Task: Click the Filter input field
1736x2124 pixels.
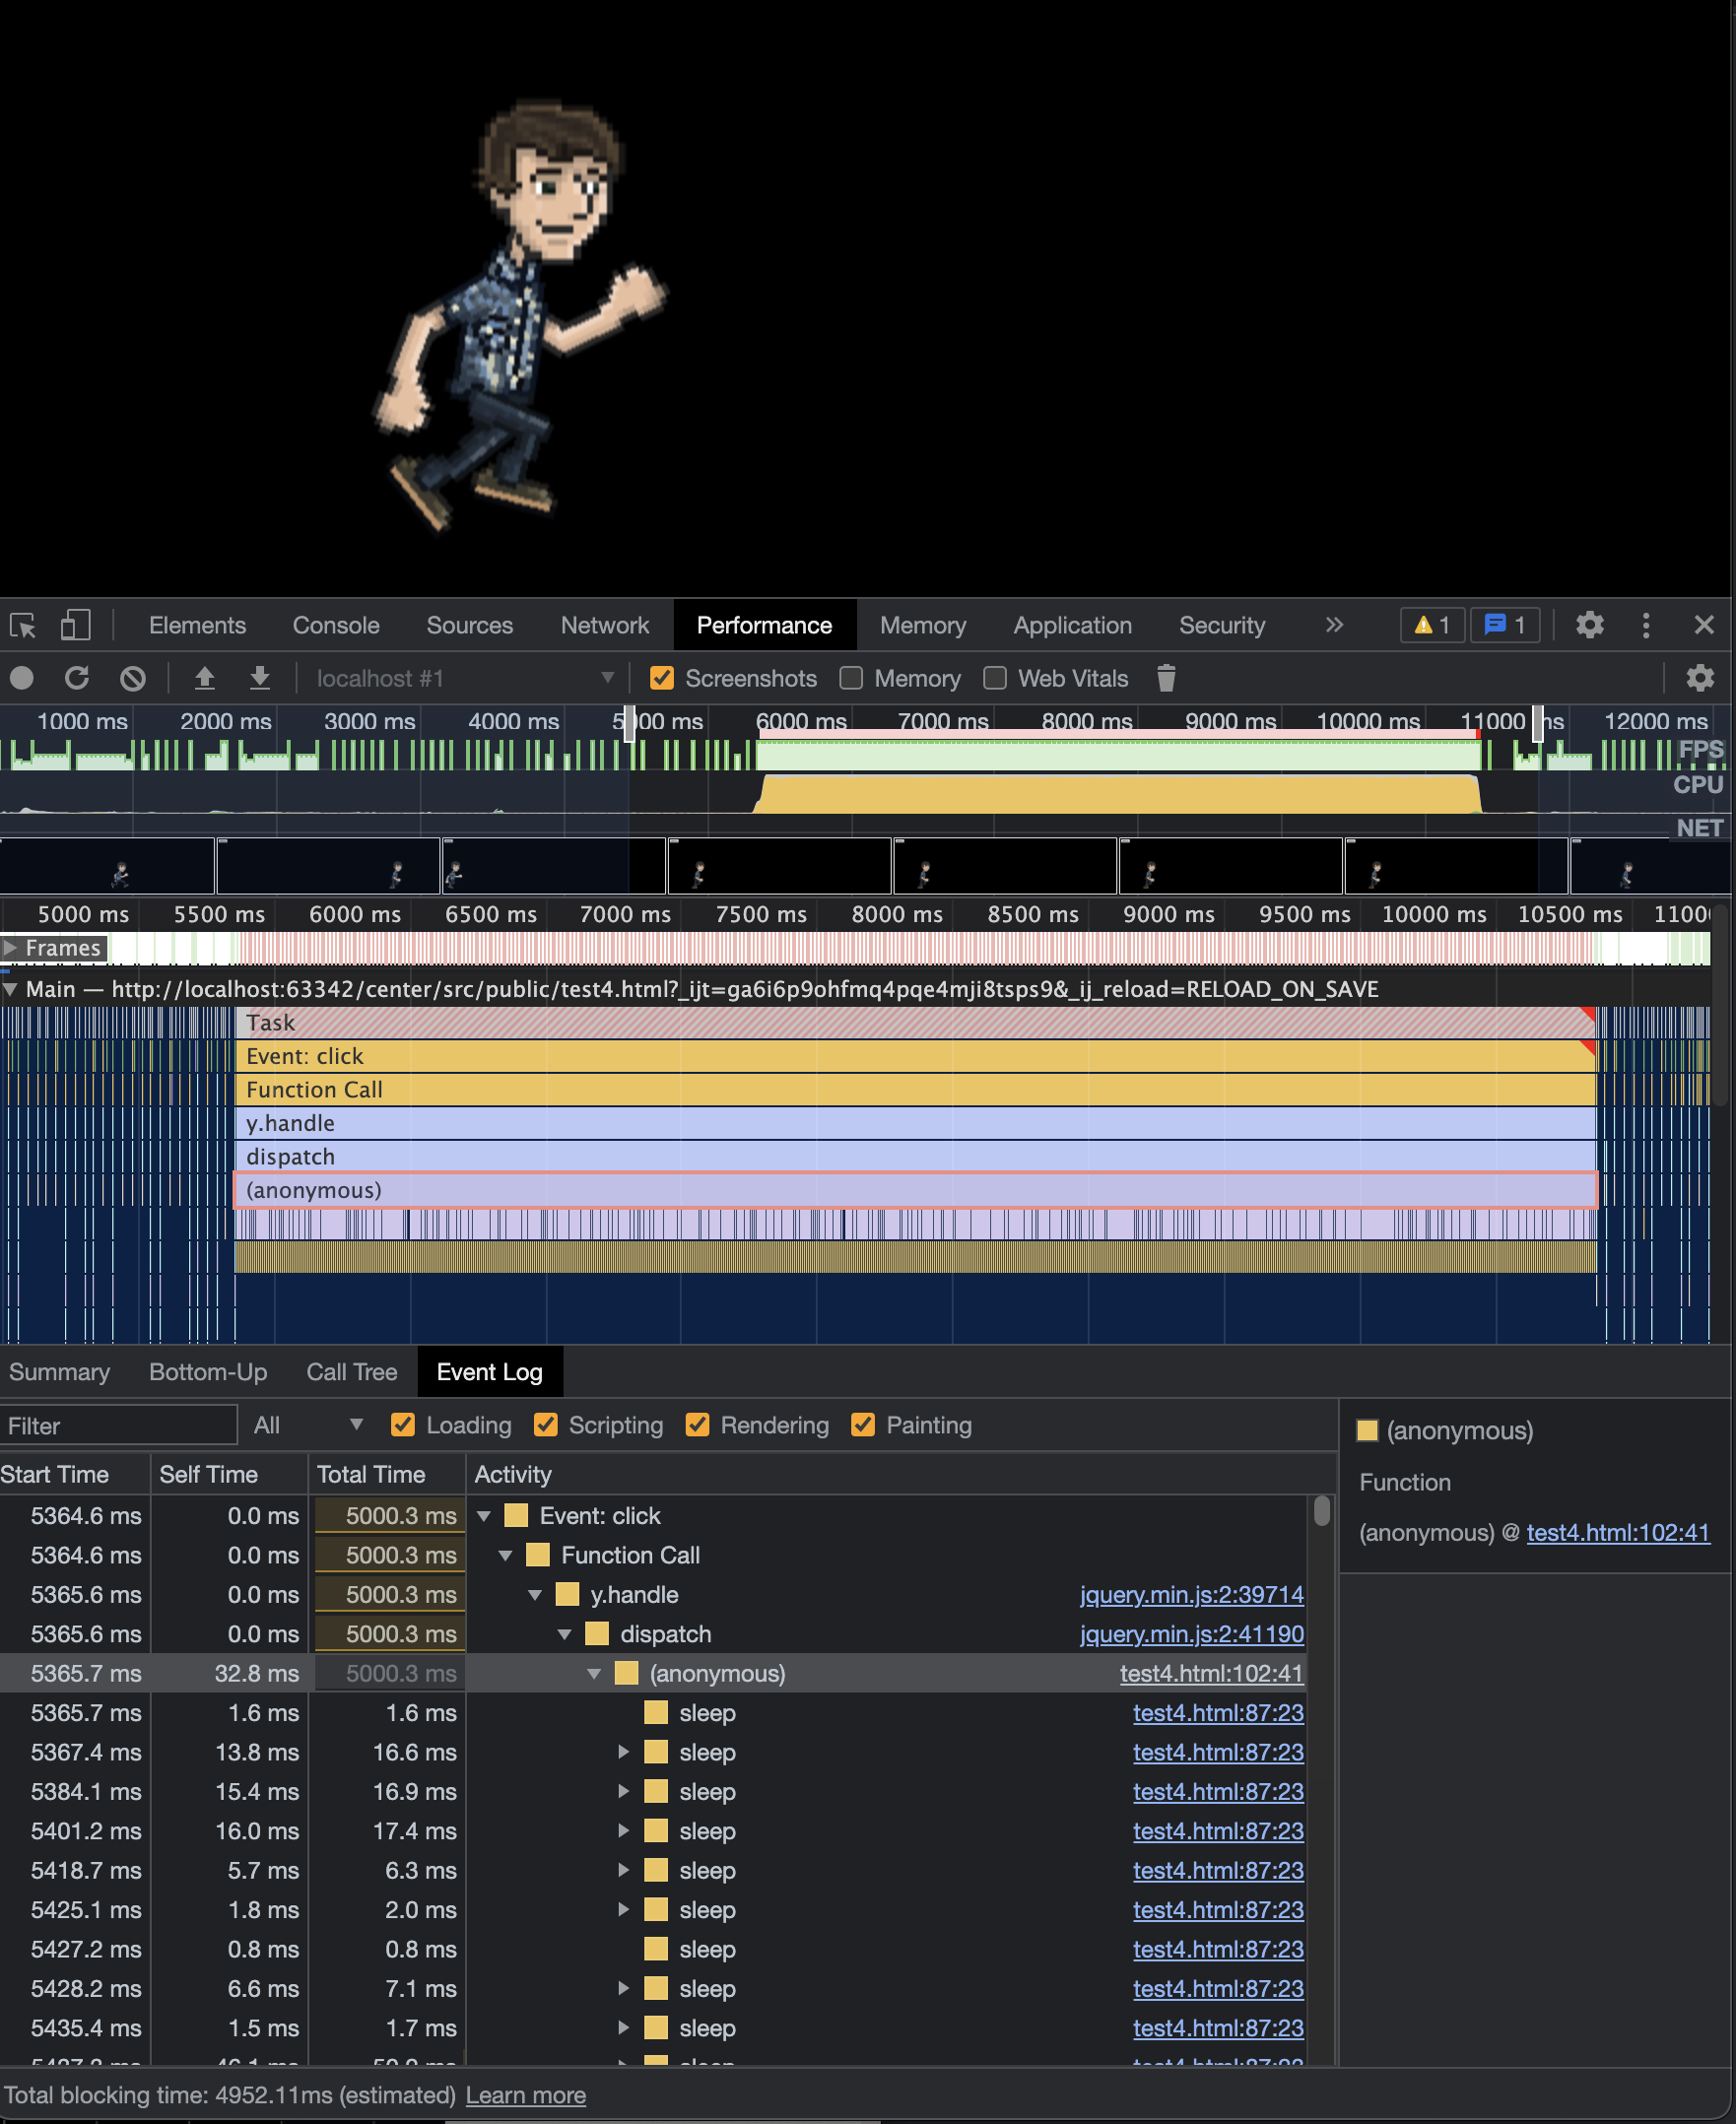Action: (x=118, y=1425)
